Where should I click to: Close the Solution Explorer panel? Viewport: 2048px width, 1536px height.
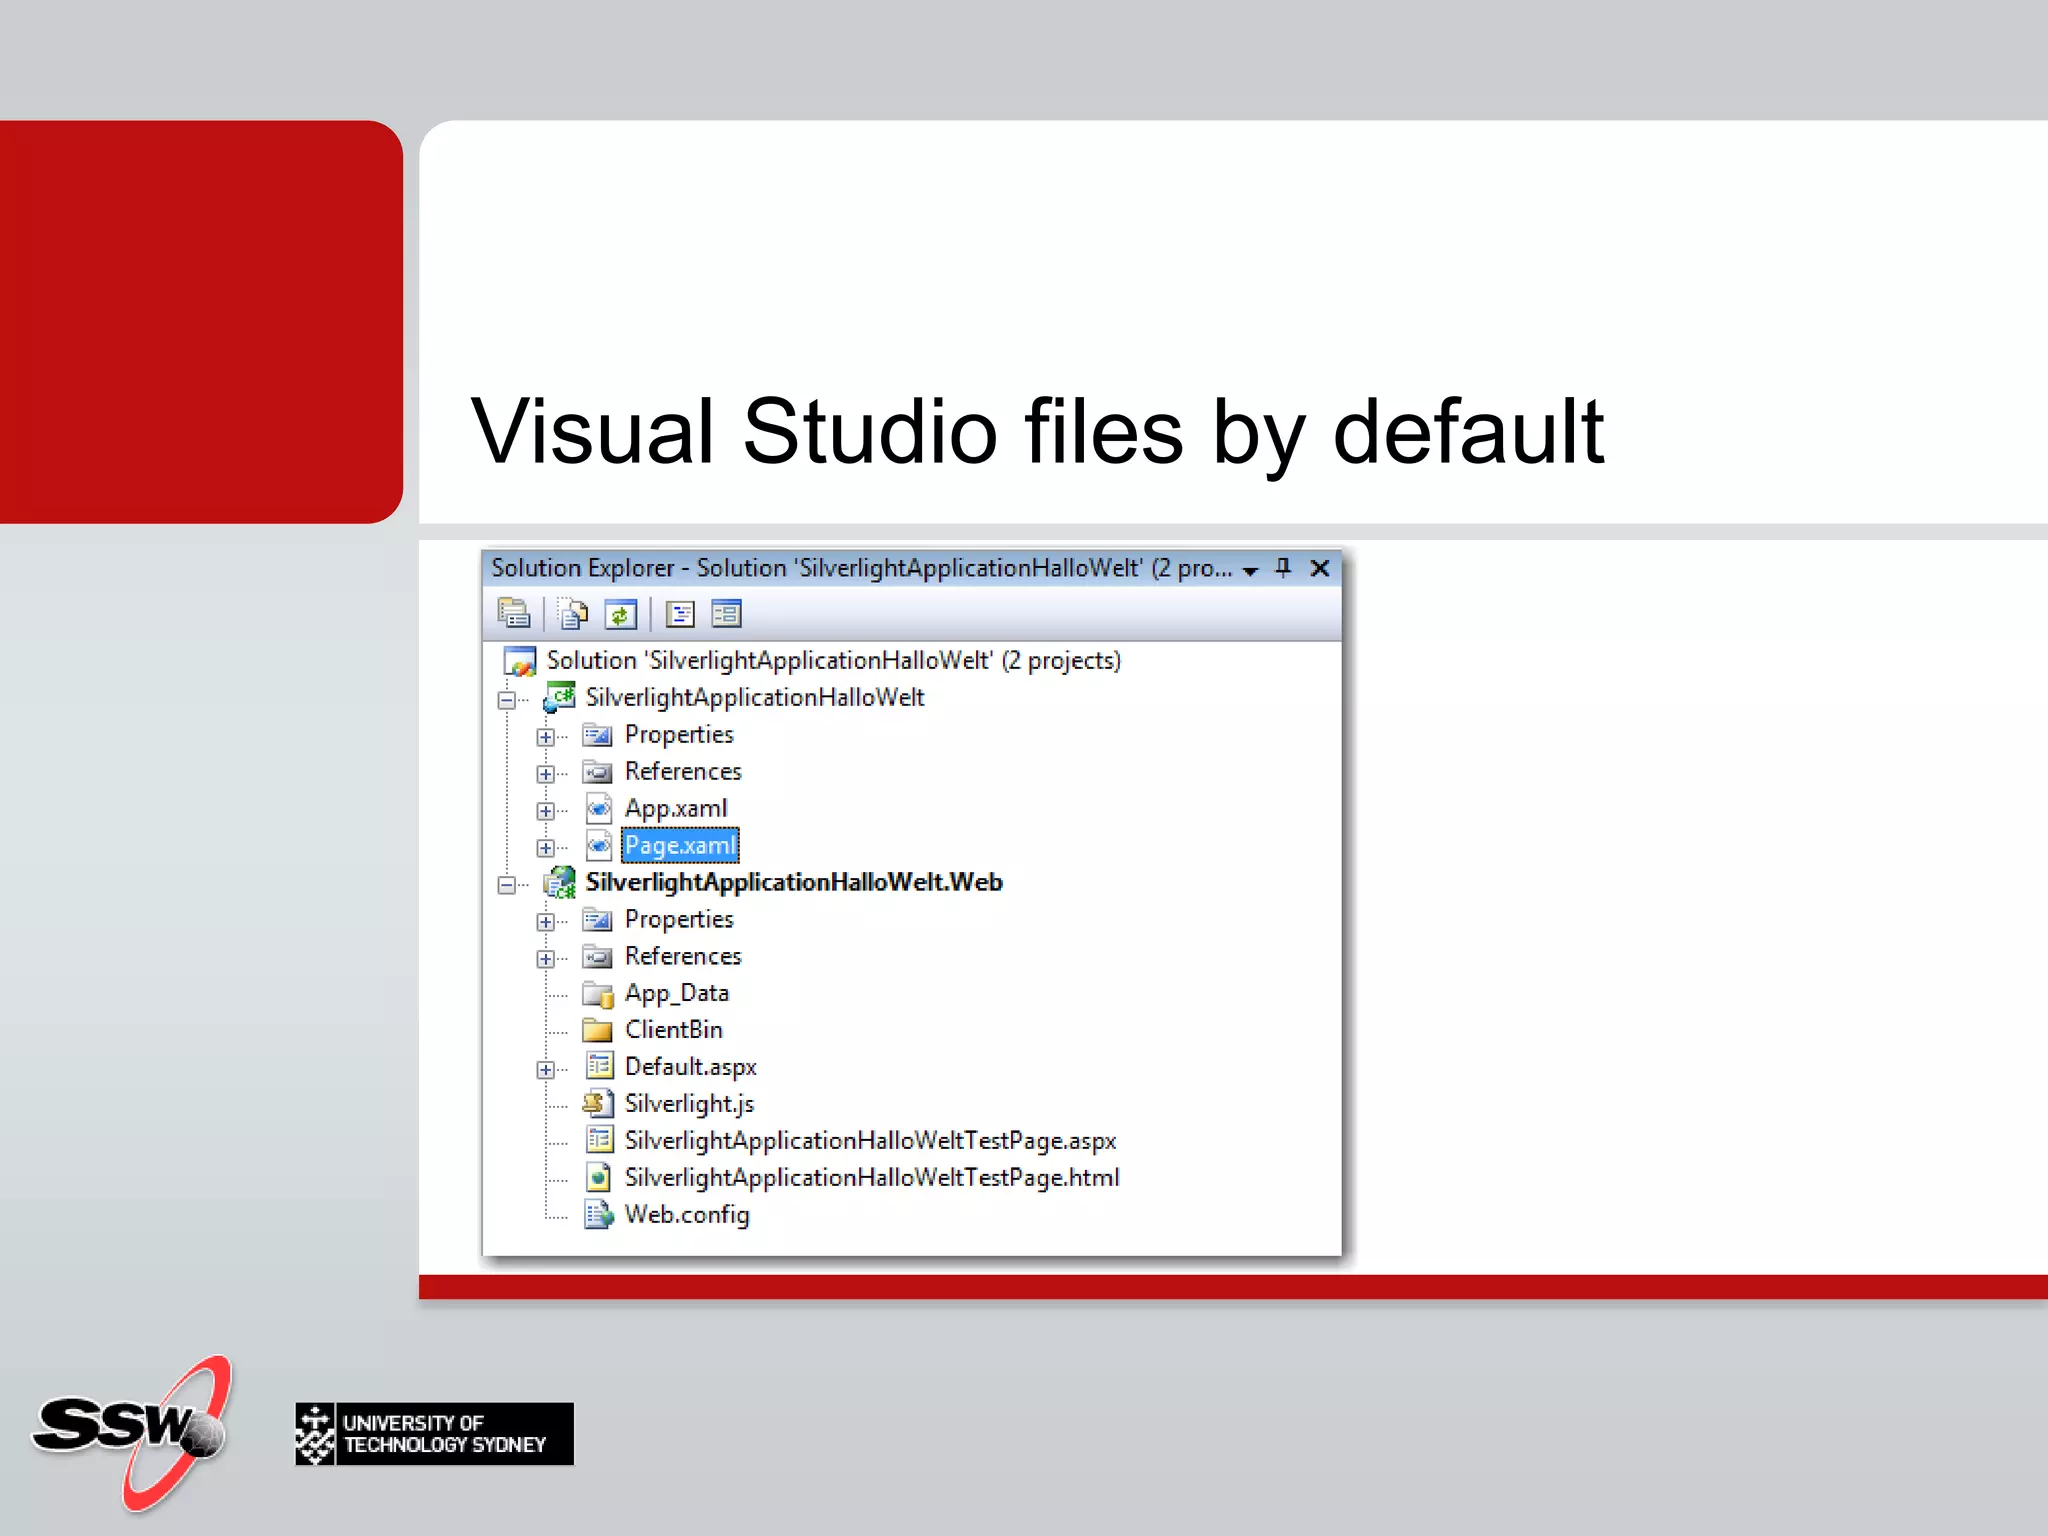pyautogui.click(x=1320, y=568)
